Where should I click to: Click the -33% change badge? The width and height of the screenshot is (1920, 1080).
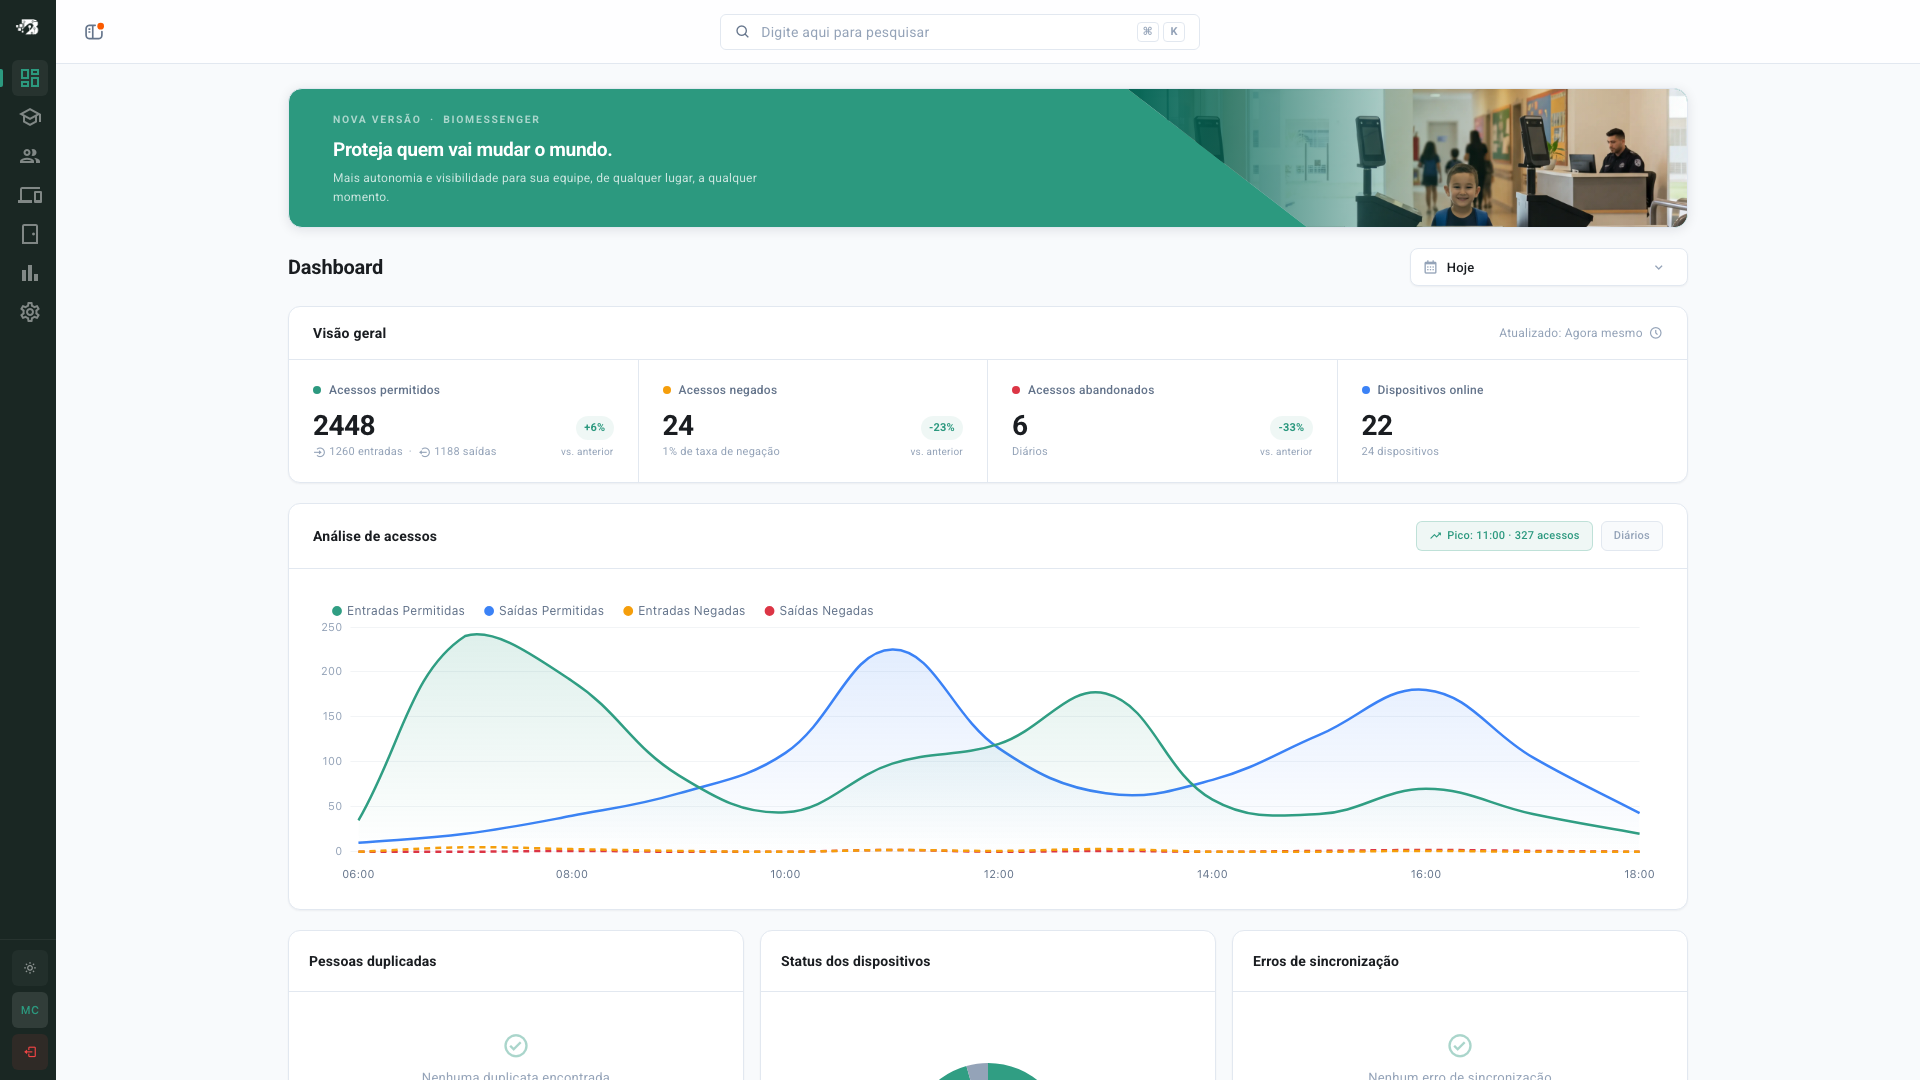[1291, 427]
